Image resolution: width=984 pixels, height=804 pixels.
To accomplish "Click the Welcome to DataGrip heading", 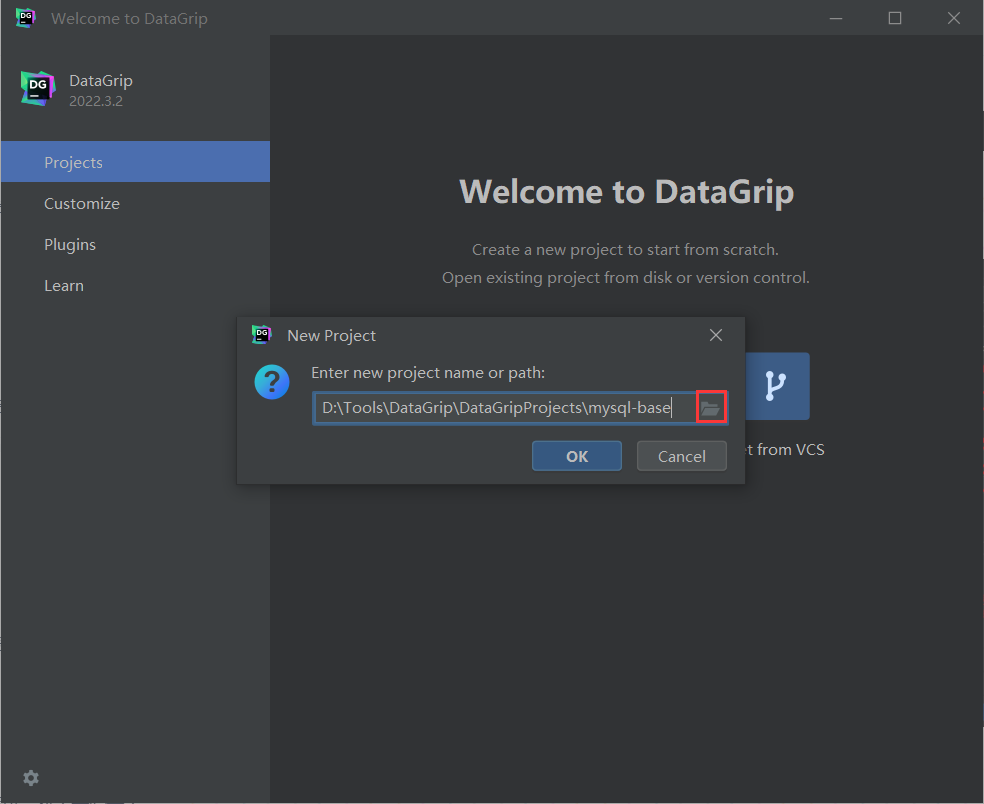I will (x=626, y=191).
